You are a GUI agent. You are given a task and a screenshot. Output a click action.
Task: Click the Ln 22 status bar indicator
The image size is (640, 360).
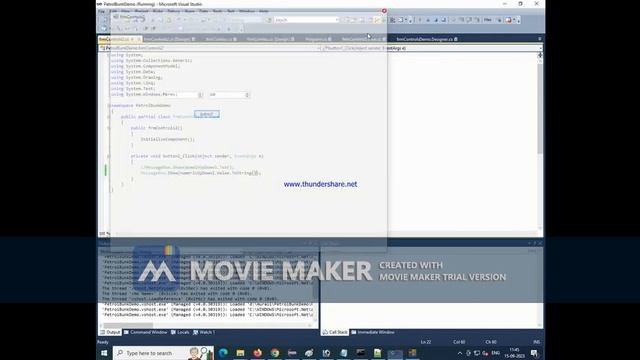pos(426,342)
